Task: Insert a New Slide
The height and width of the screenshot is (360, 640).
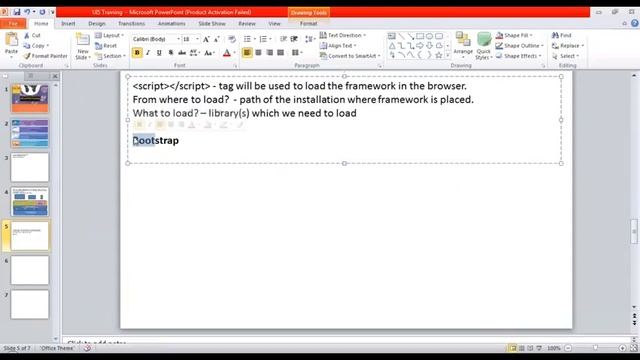Action: [x=83, y=46]
